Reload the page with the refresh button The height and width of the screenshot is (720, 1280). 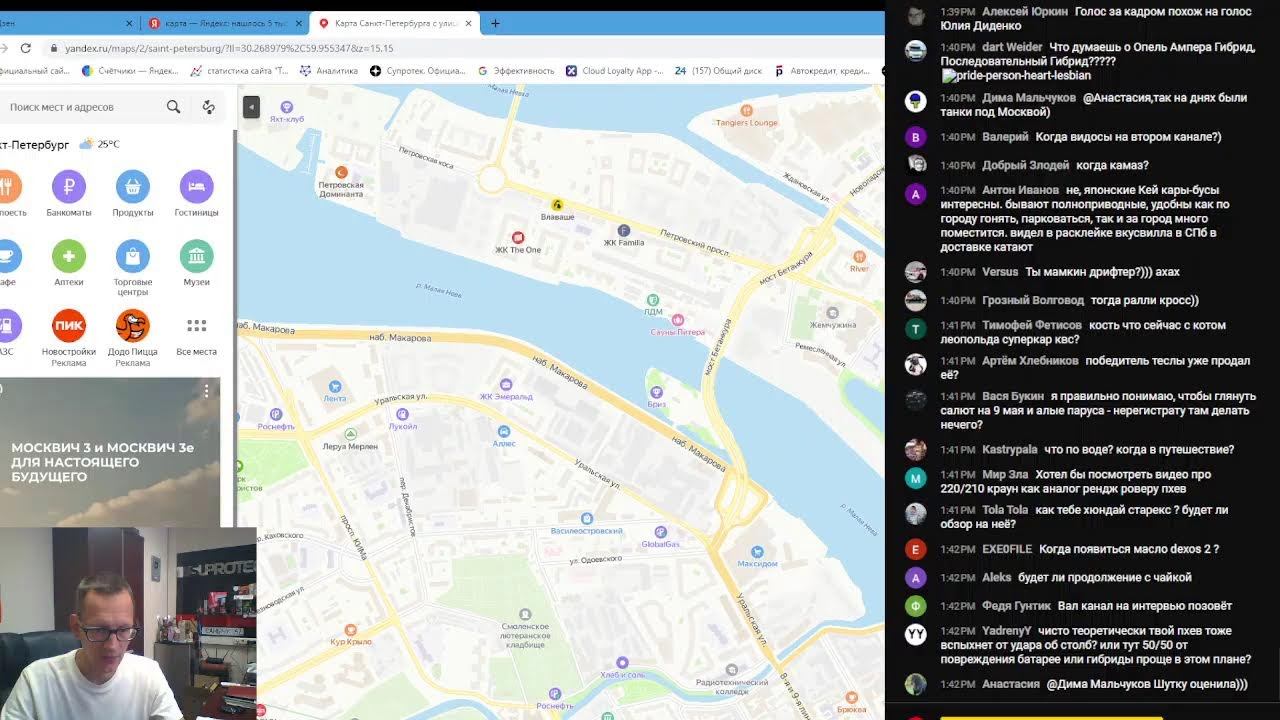[26, 48]
